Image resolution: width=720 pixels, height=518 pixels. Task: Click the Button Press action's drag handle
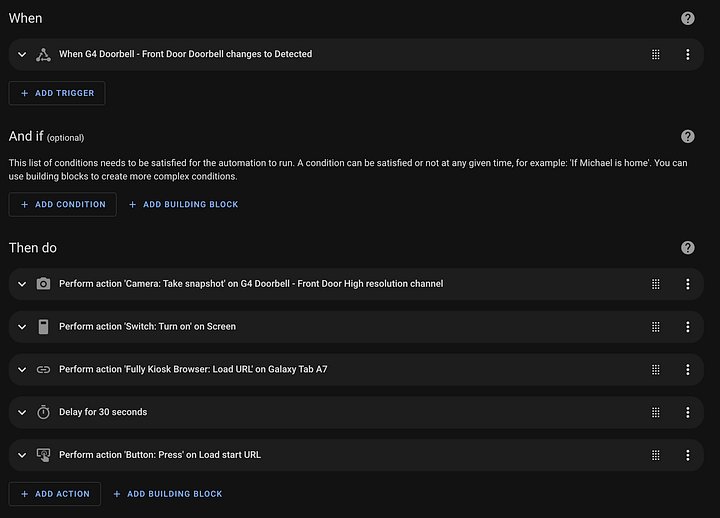(x=656, y=455)
